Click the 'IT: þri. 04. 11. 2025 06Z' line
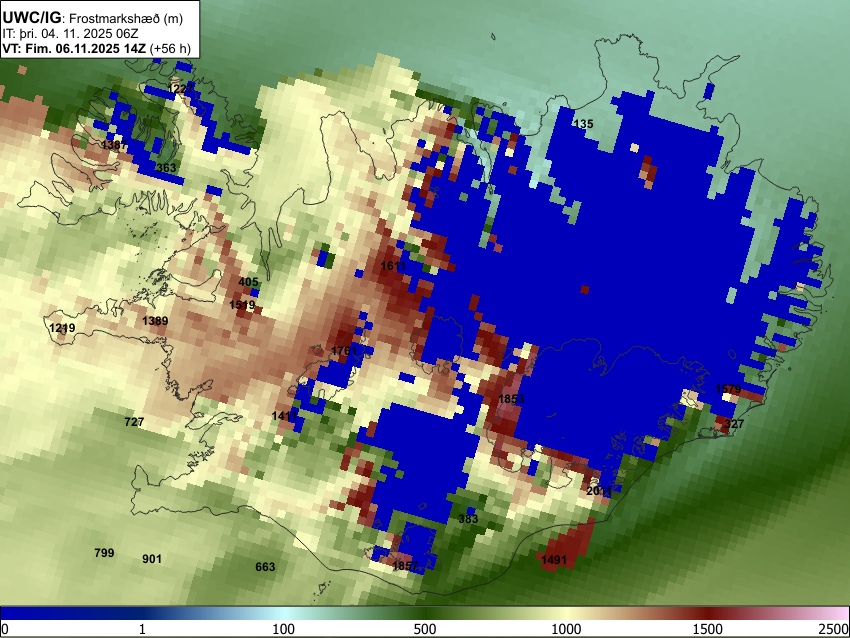Image resolution: width=850 pixels, height=638 pixels. (70, 34)
